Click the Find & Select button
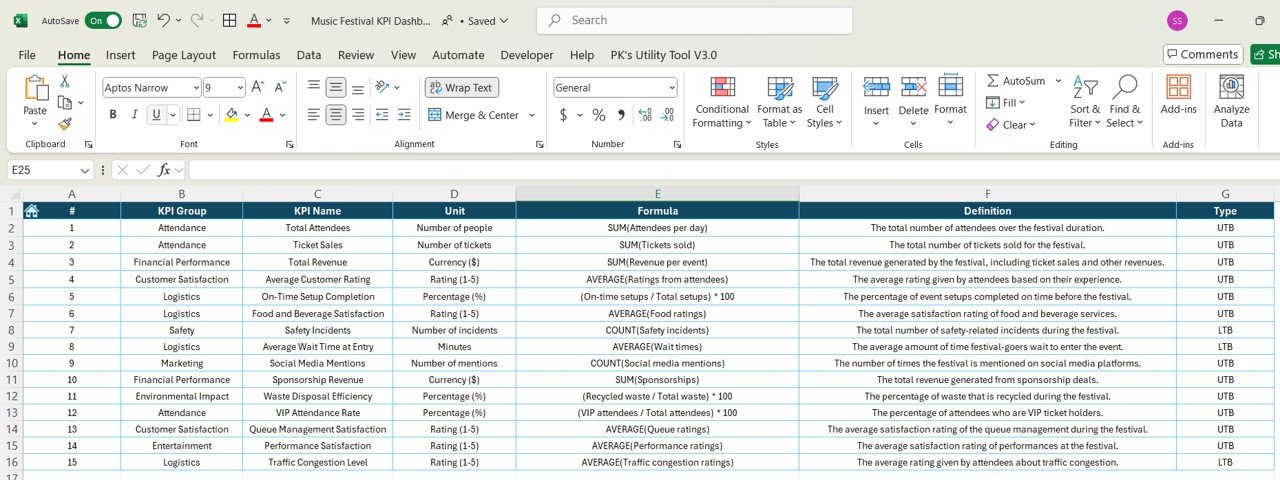Screen dimensions: 1280x480 point(1125,101)
